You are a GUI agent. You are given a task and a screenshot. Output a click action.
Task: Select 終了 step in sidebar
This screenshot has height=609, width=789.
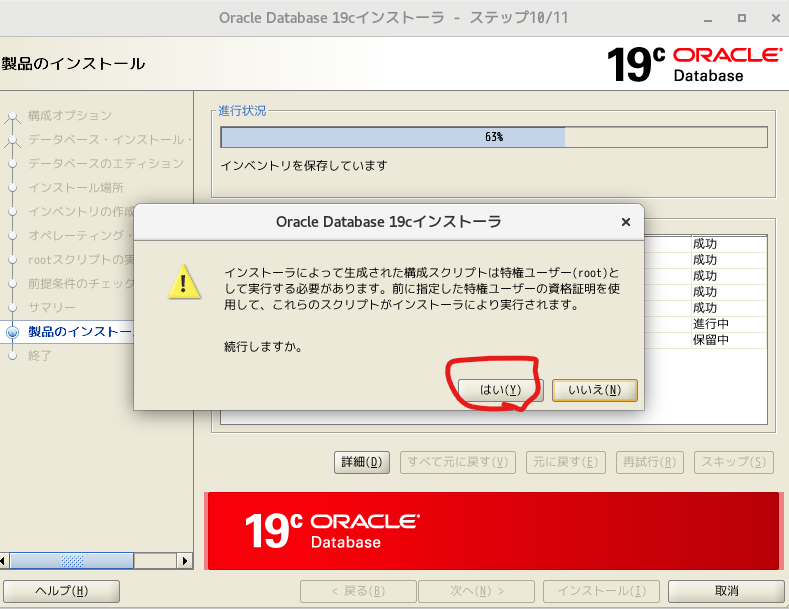[x=40, y=356]
